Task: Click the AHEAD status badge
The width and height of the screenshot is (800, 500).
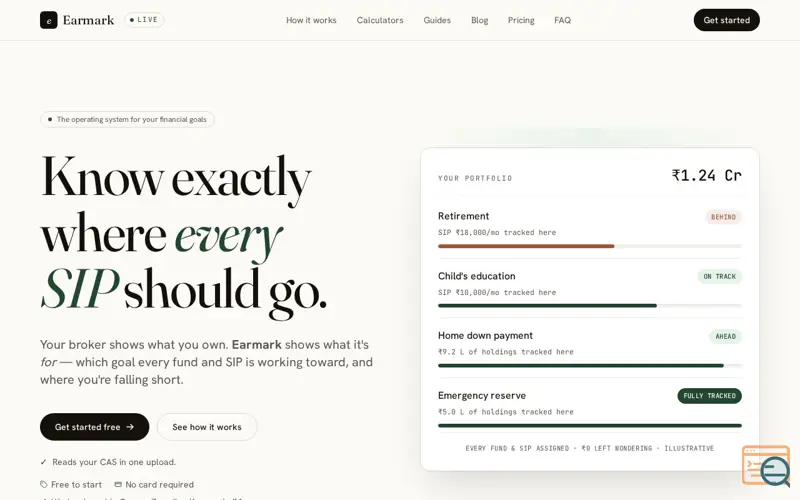Action: tap(725, 336)
